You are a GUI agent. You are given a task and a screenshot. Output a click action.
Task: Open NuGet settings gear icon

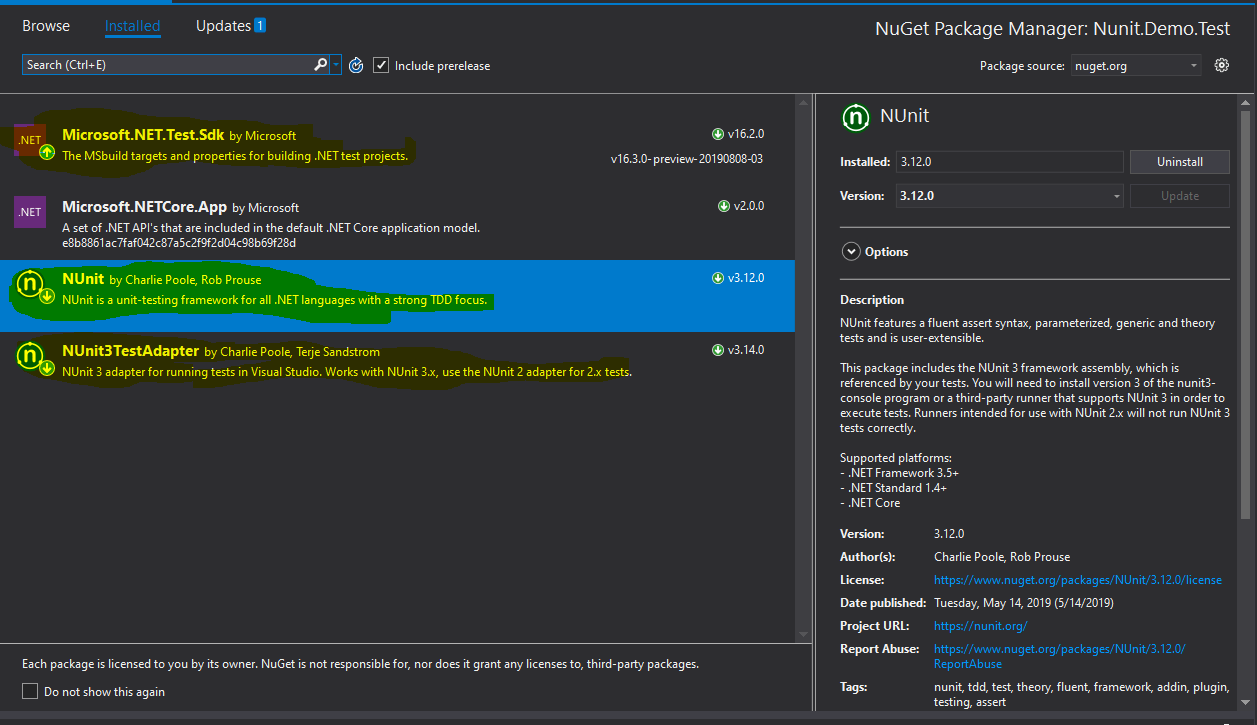tap(1221, 65)
